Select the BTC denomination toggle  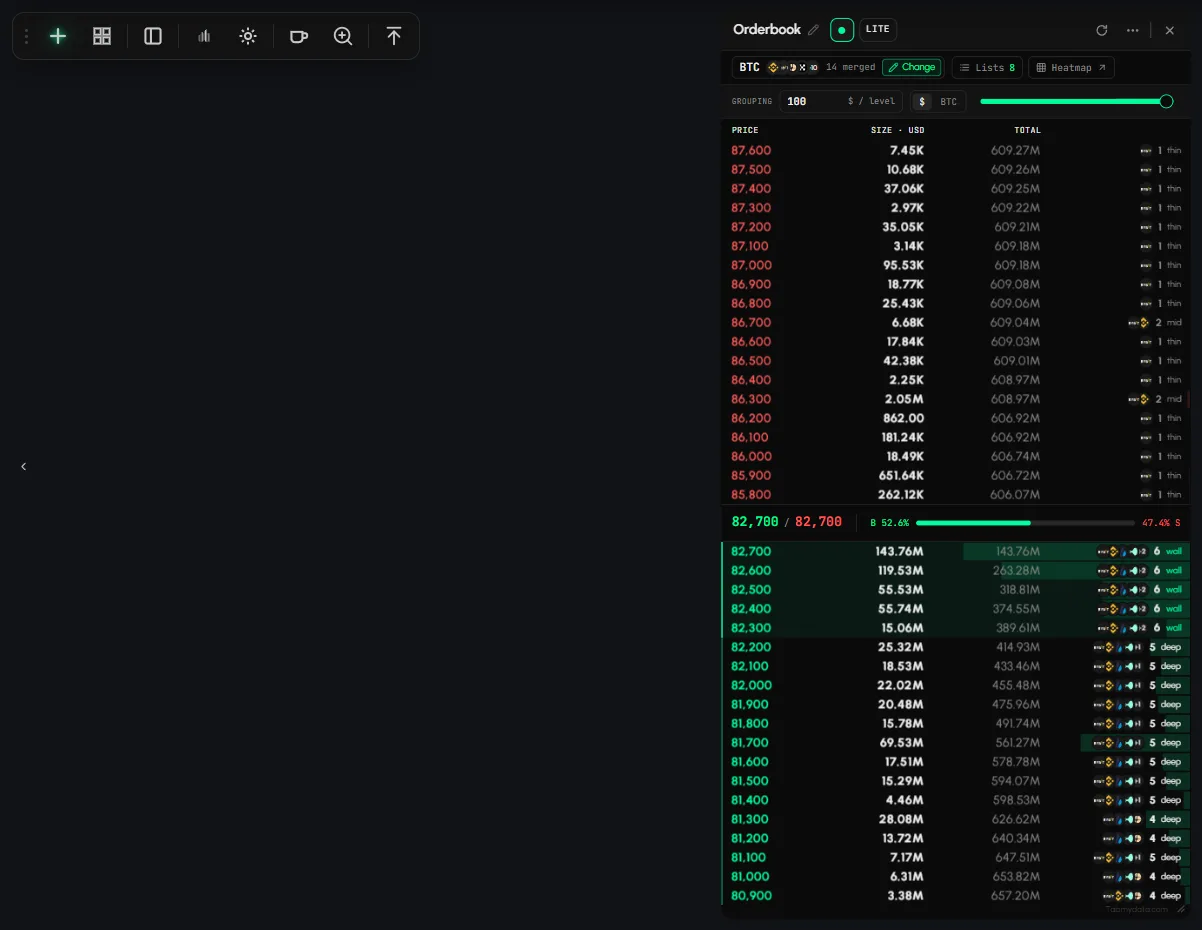tap(949, 101)
